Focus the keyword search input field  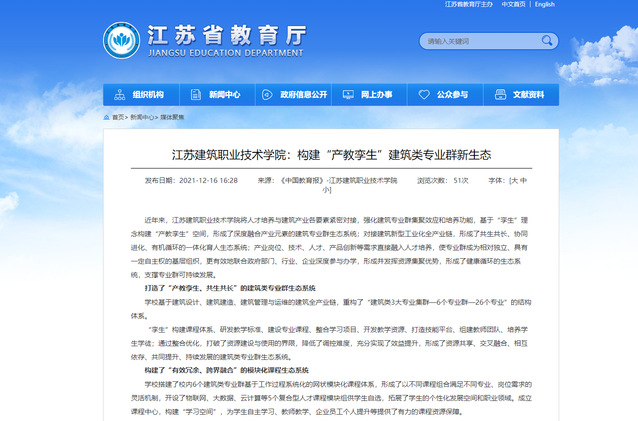[468, 42]
